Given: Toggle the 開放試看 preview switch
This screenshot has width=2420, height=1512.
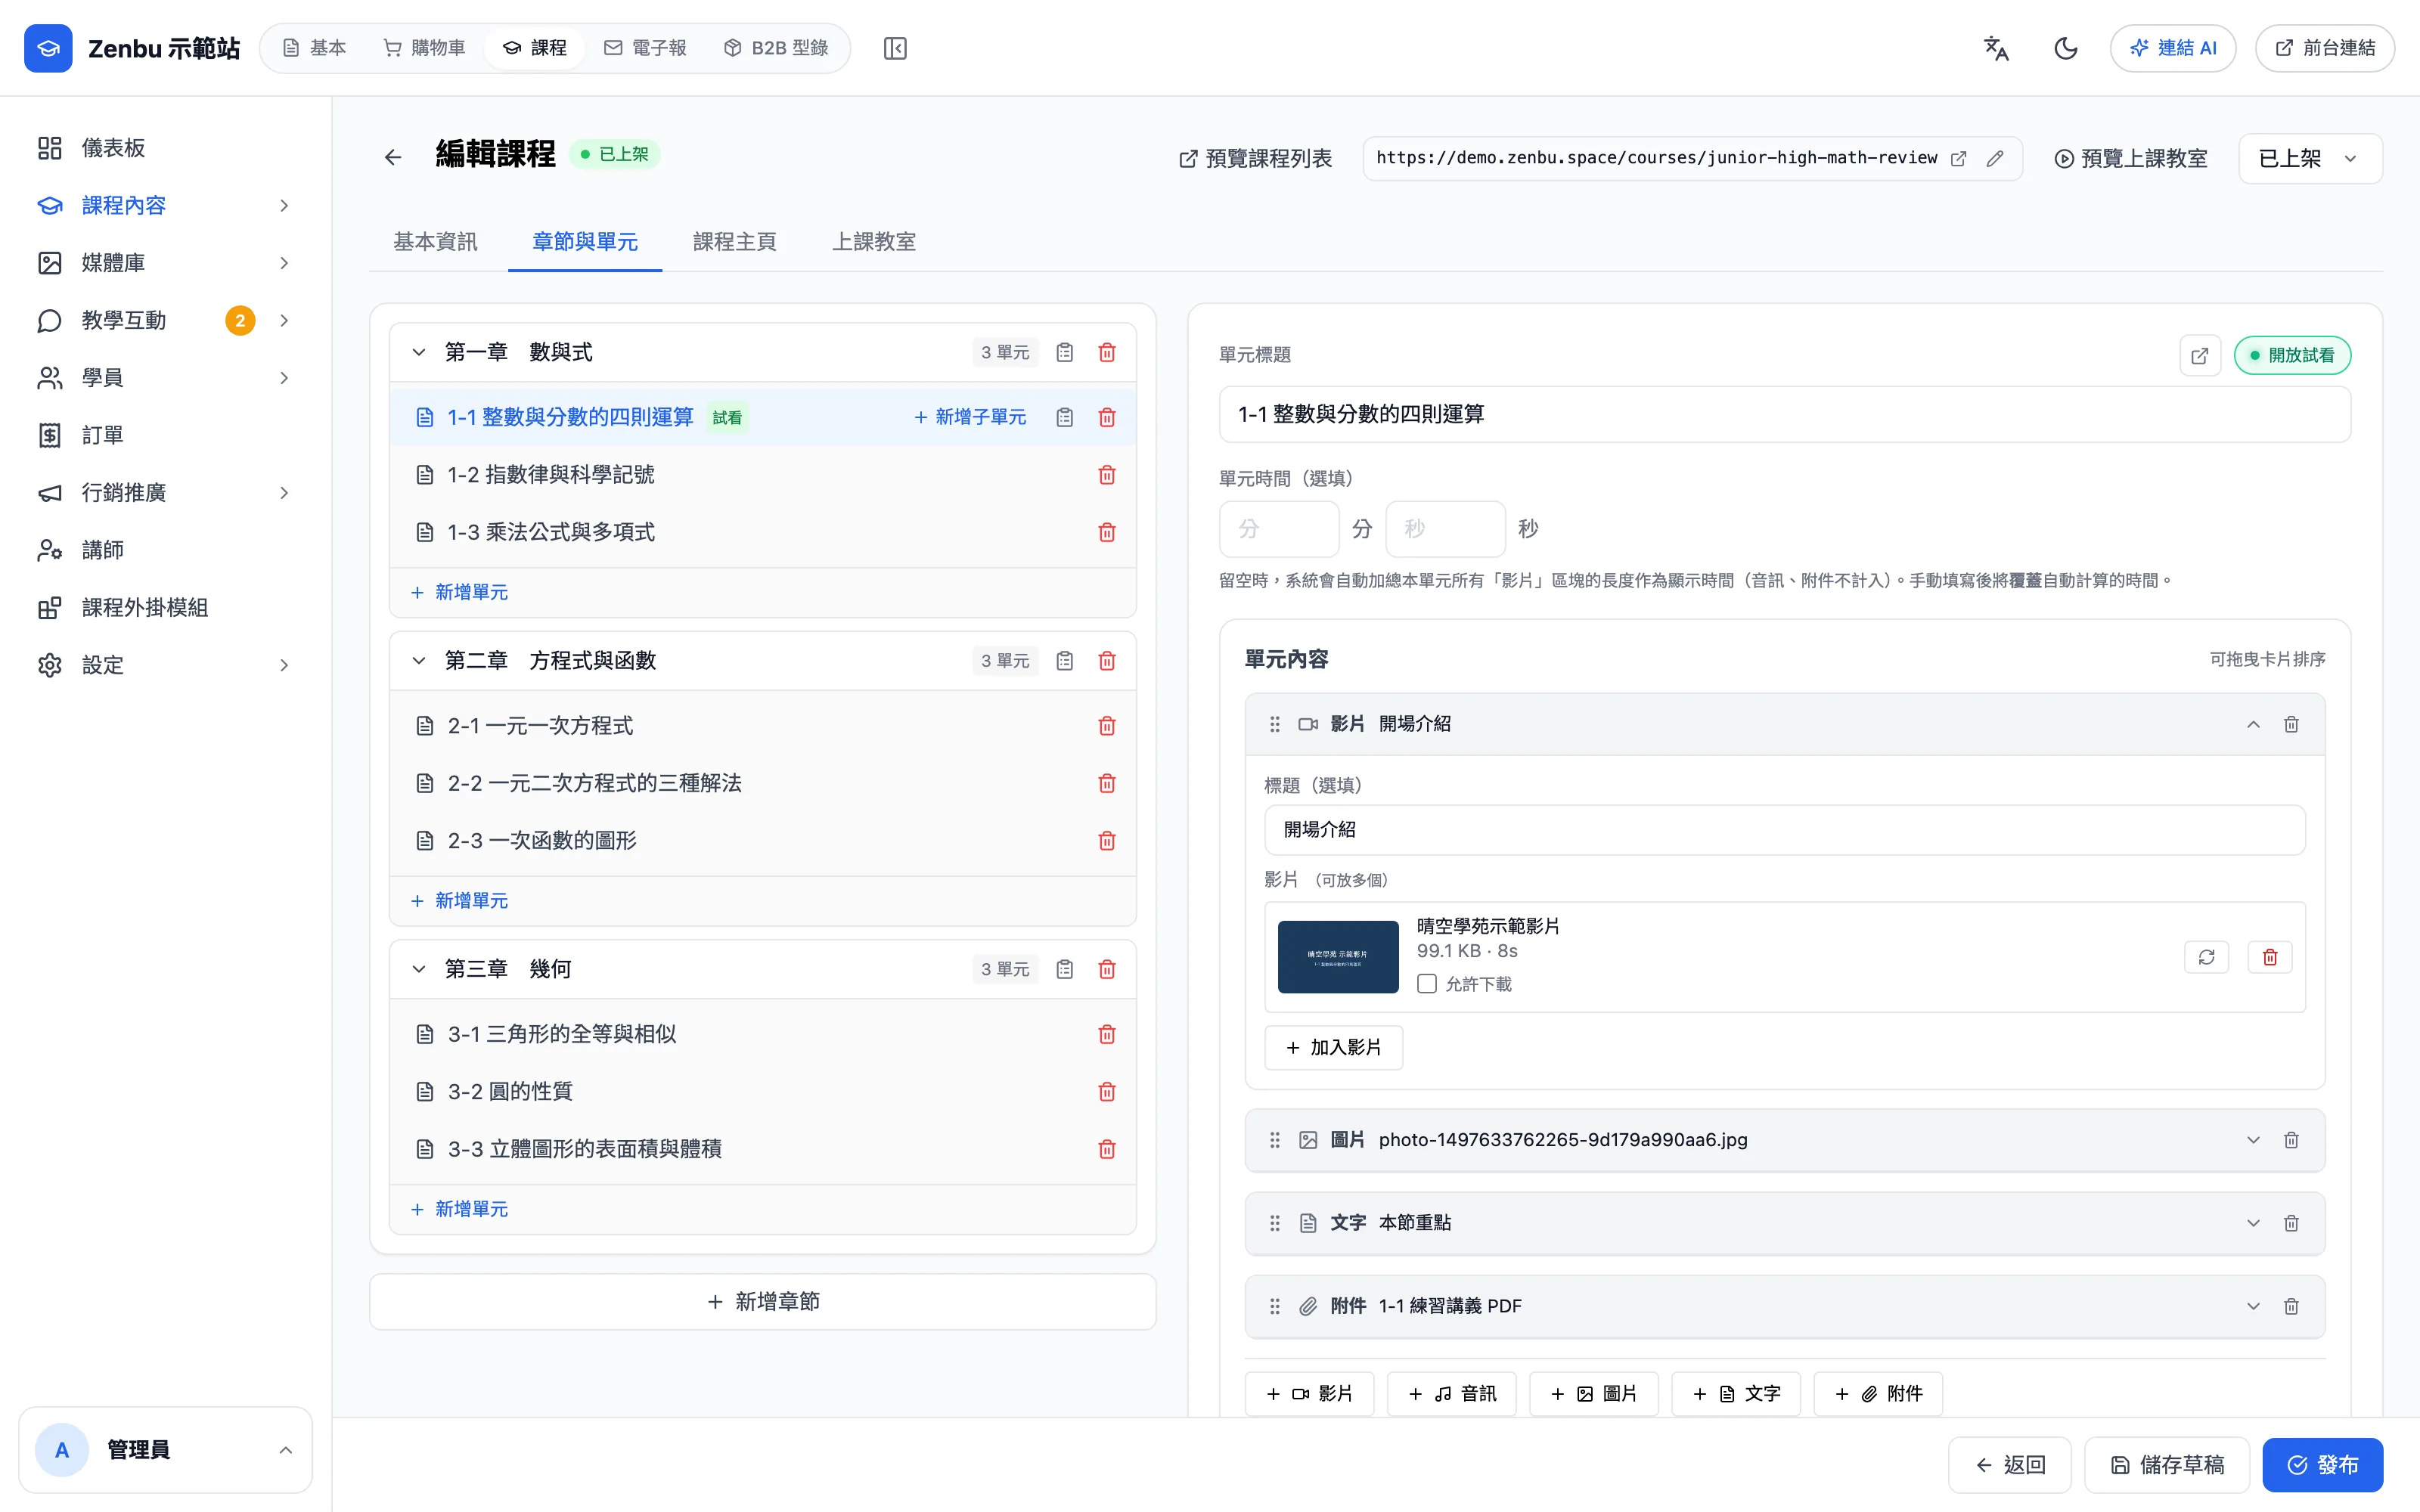Looking at the screenshot, I should (2292, 355).
